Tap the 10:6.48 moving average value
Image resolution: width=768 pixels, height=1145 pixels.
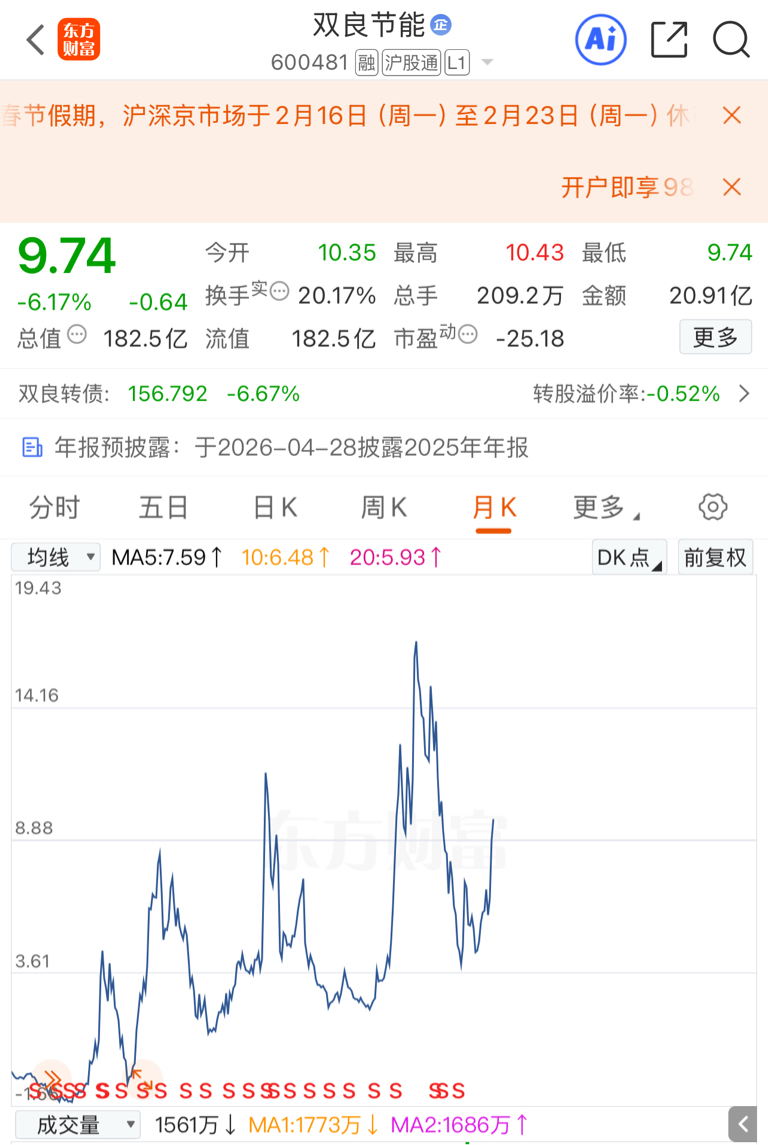click(x=285, y=558)
